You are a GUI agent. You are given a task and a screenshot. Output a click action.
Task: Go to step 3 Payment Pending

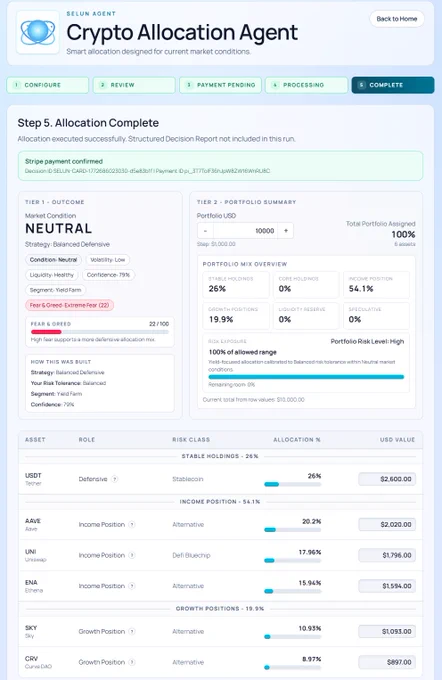click(x=220, y=85)
